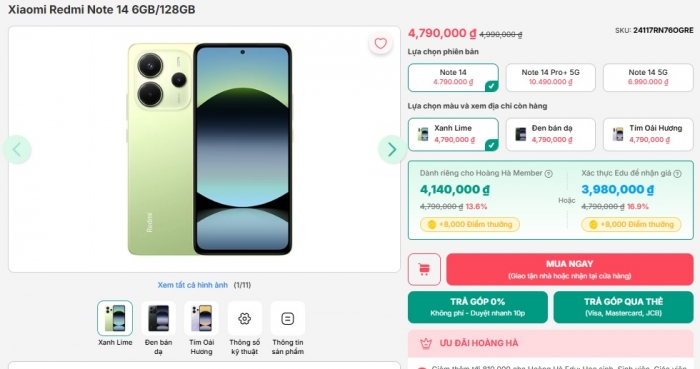Choose the Đen bán dạ color option
The image size is (700, 369).
point(550,134)
